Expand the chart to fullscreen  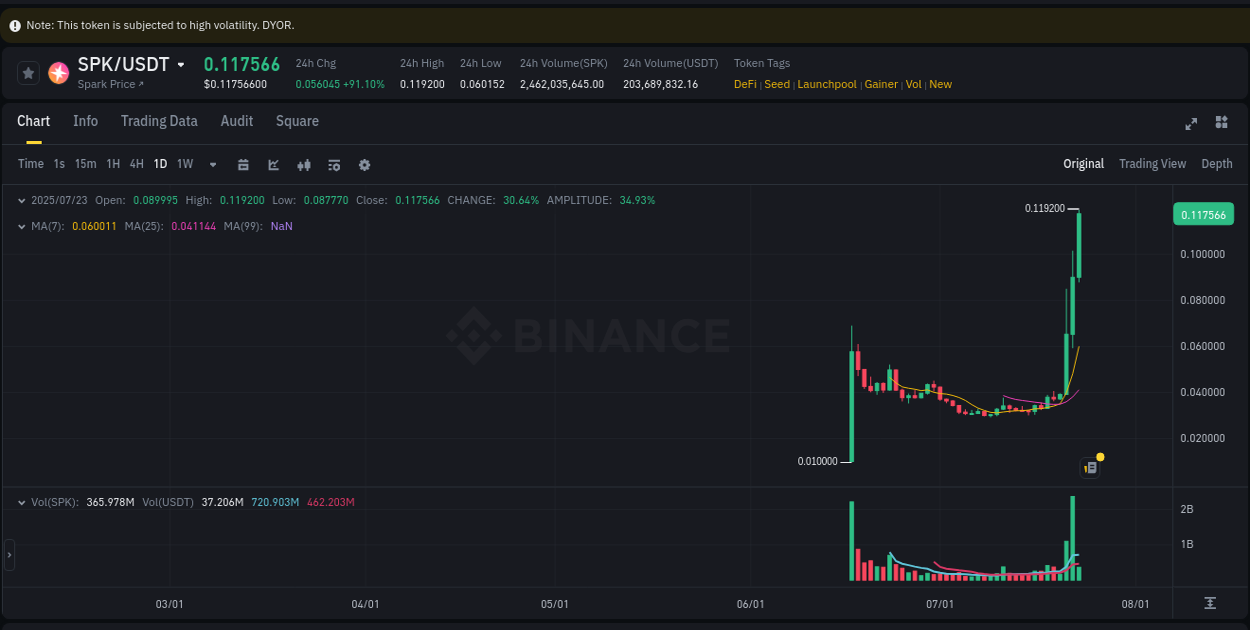pos(1190,122)
